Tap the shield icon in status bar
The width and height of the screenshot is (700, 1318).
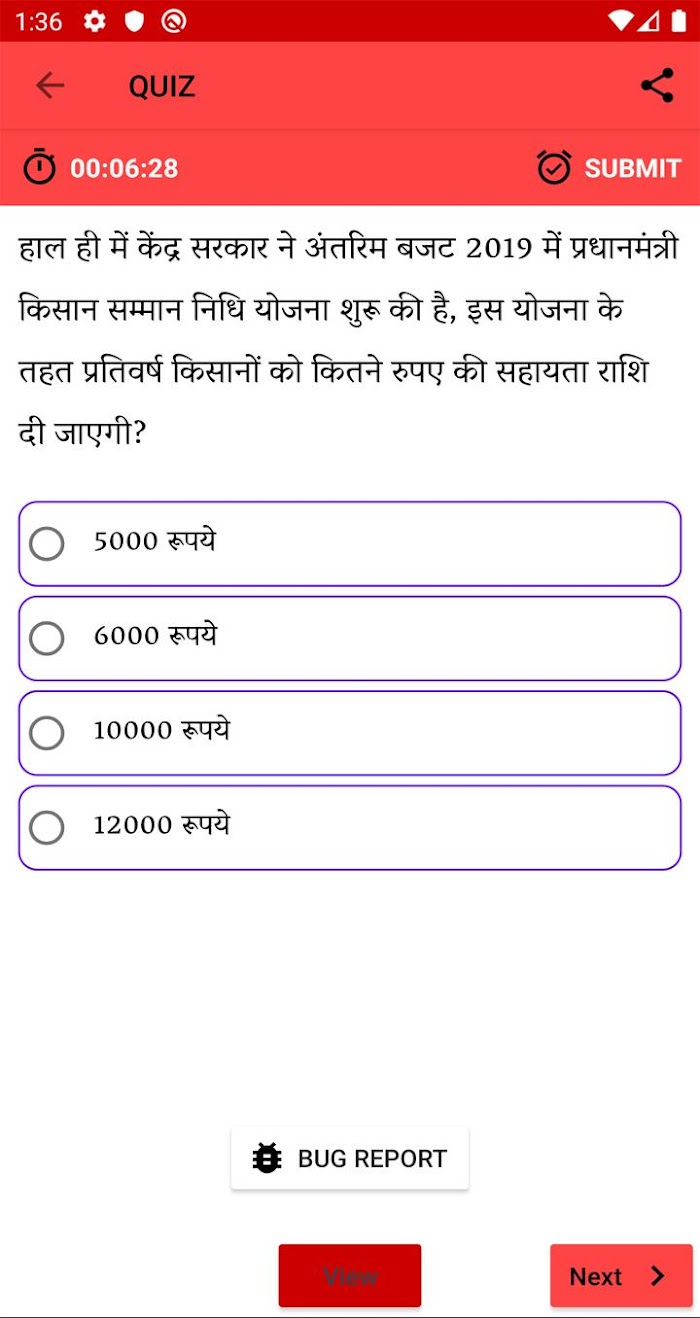135,21
